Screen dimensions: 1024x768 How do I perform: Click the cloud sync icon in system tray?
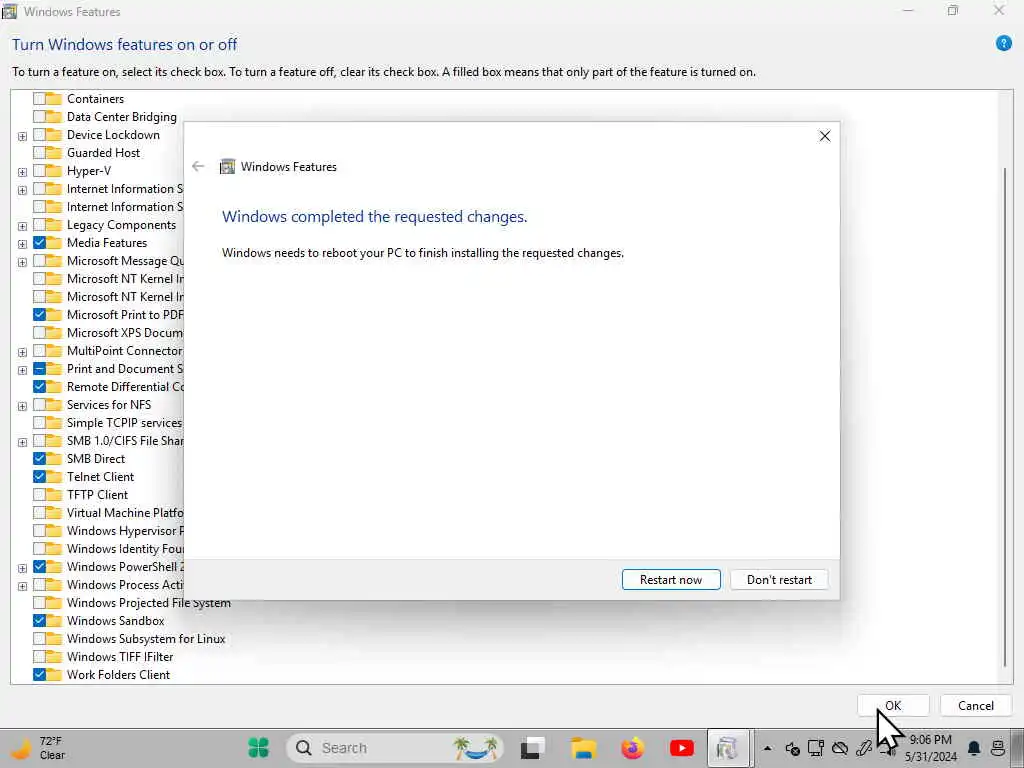840,748
